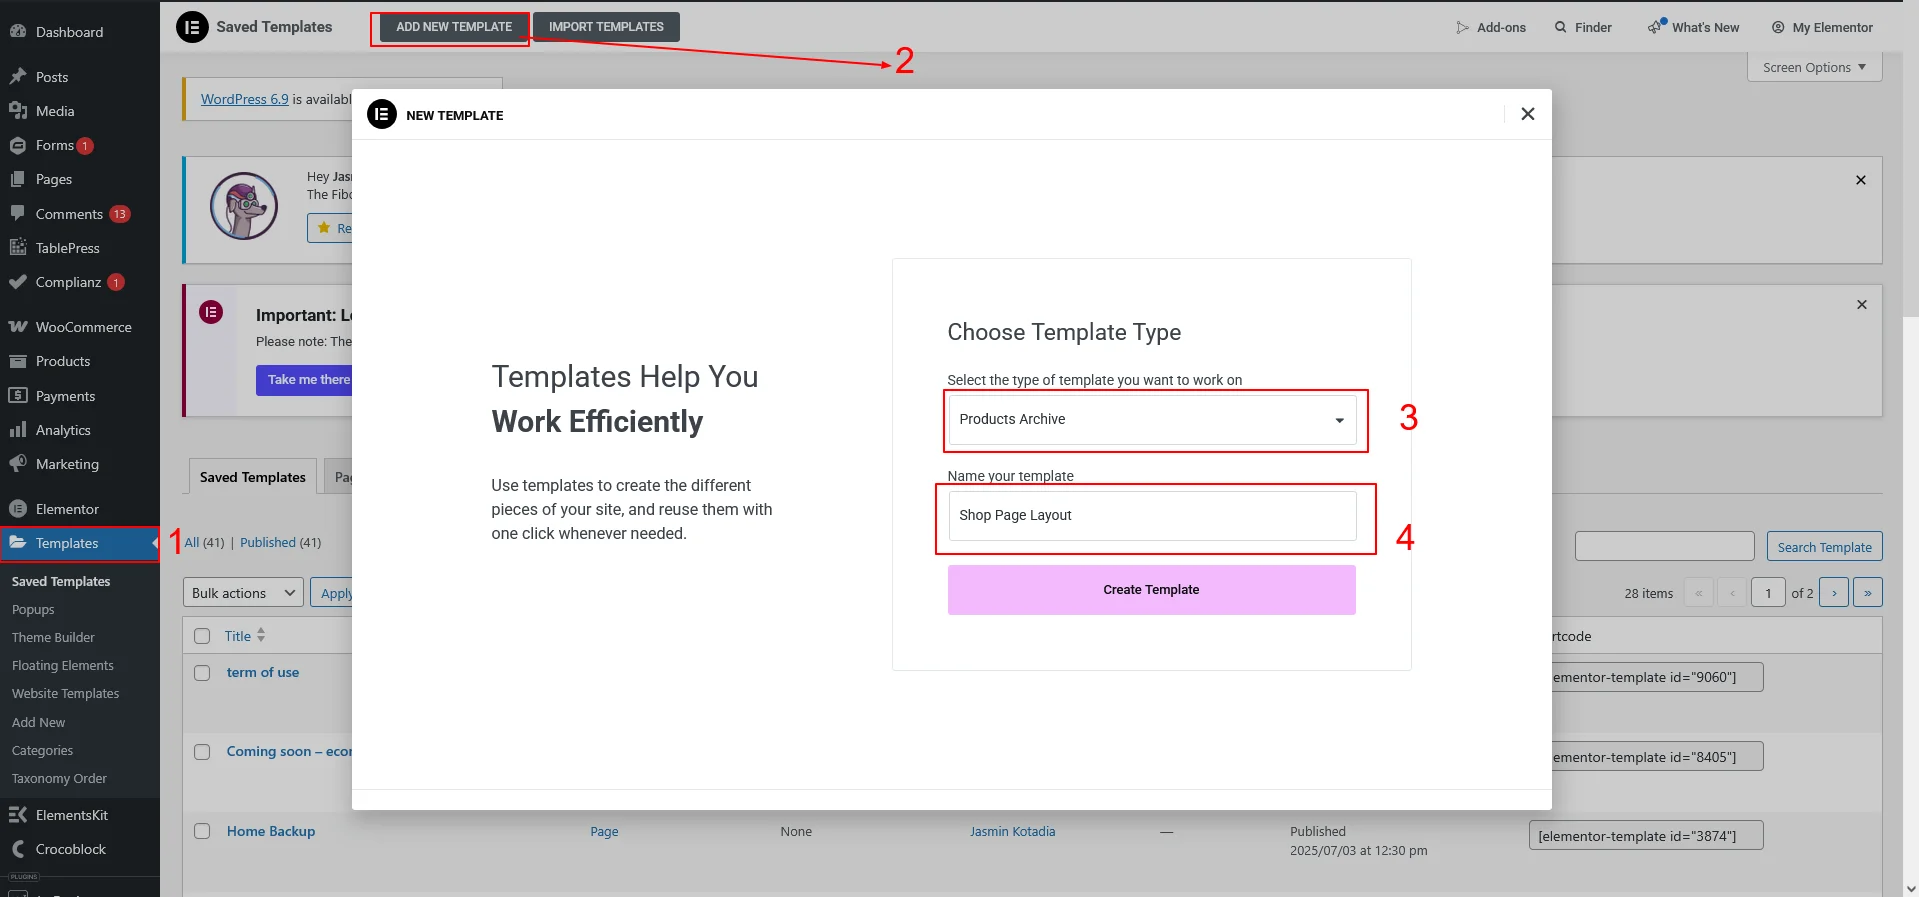Open Analytics via its bar chart icon
Viewport: 1919px width, 897px height.
17,430
